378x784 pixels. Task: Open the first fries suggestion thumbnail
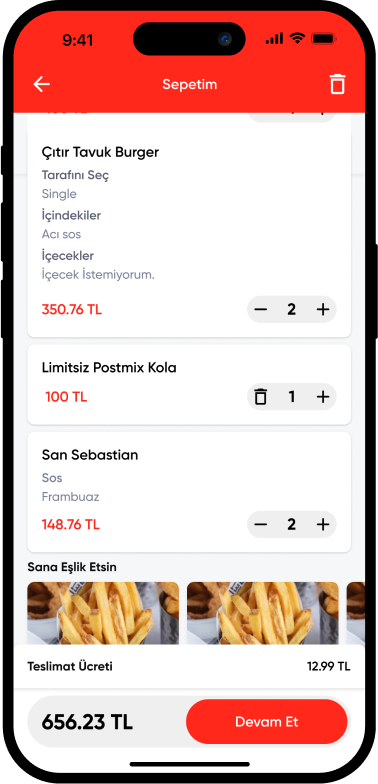(102, 613)
